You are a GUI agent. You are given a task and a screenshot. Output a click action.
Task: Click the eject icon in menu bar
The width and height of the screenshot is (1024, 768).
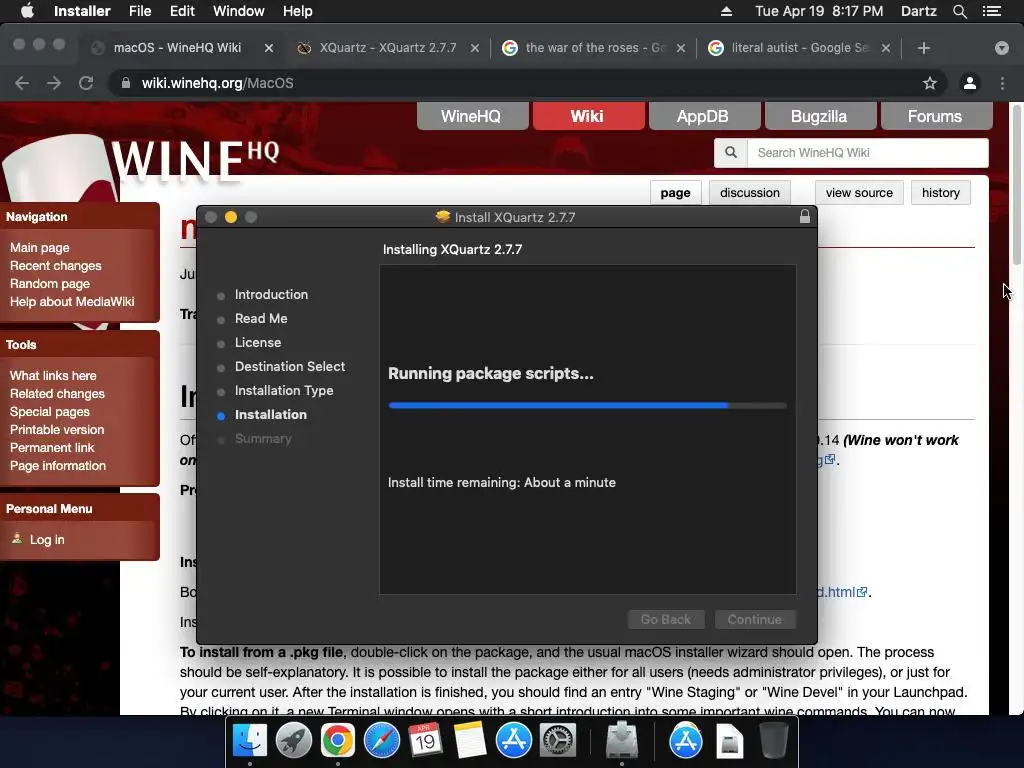(x=726, y=11)
